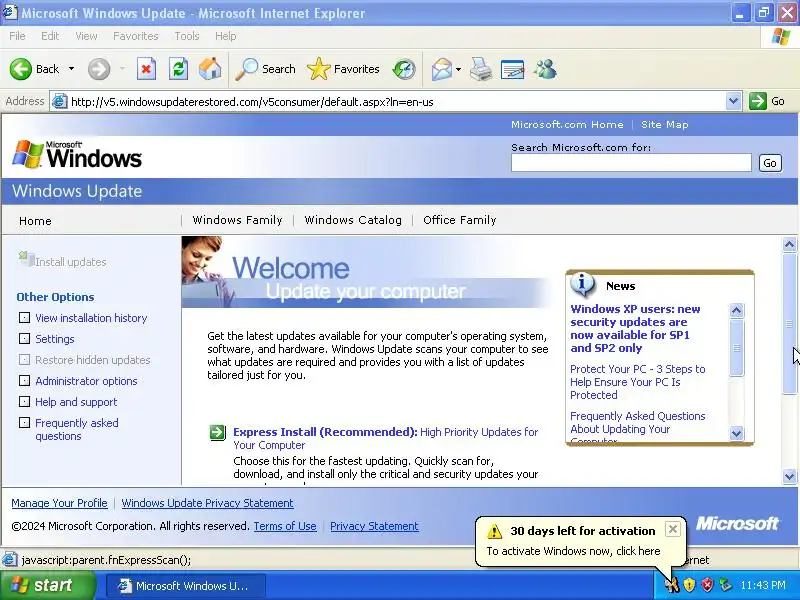800x600 pixels.
Task: Open the Search pane from the toolbar
Action: click(265, 69)
